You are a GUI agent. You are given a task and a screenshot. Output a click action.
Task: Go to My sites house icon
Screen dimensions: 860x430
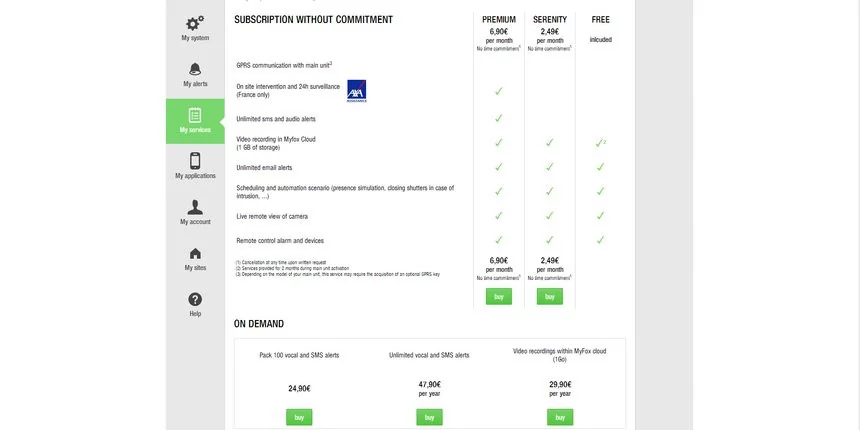click(195, 253)
